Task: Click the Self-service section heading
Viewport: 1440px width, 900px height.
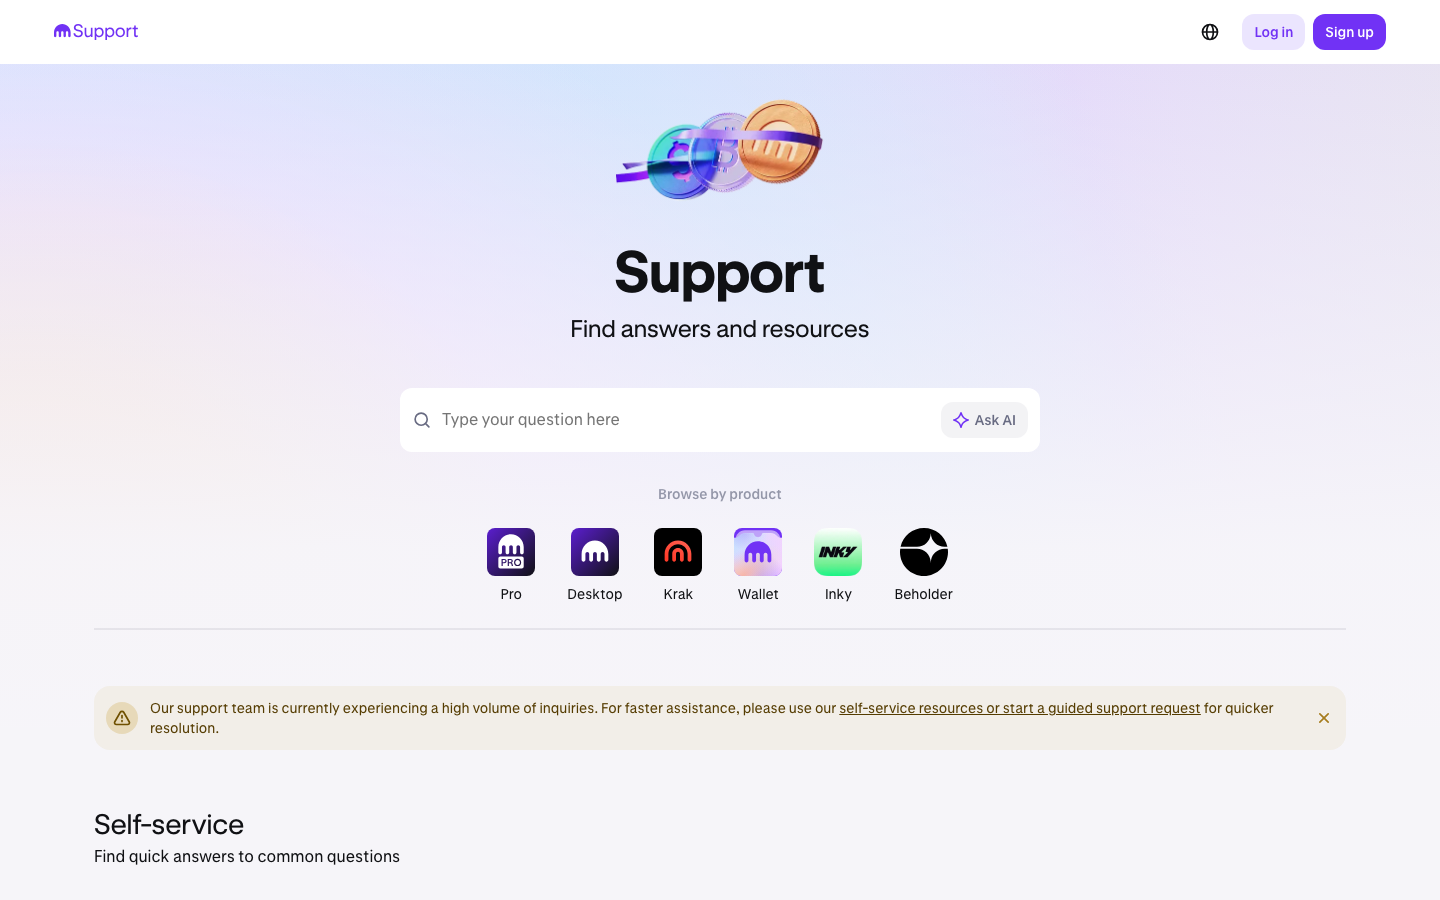Action: [169, 824]
